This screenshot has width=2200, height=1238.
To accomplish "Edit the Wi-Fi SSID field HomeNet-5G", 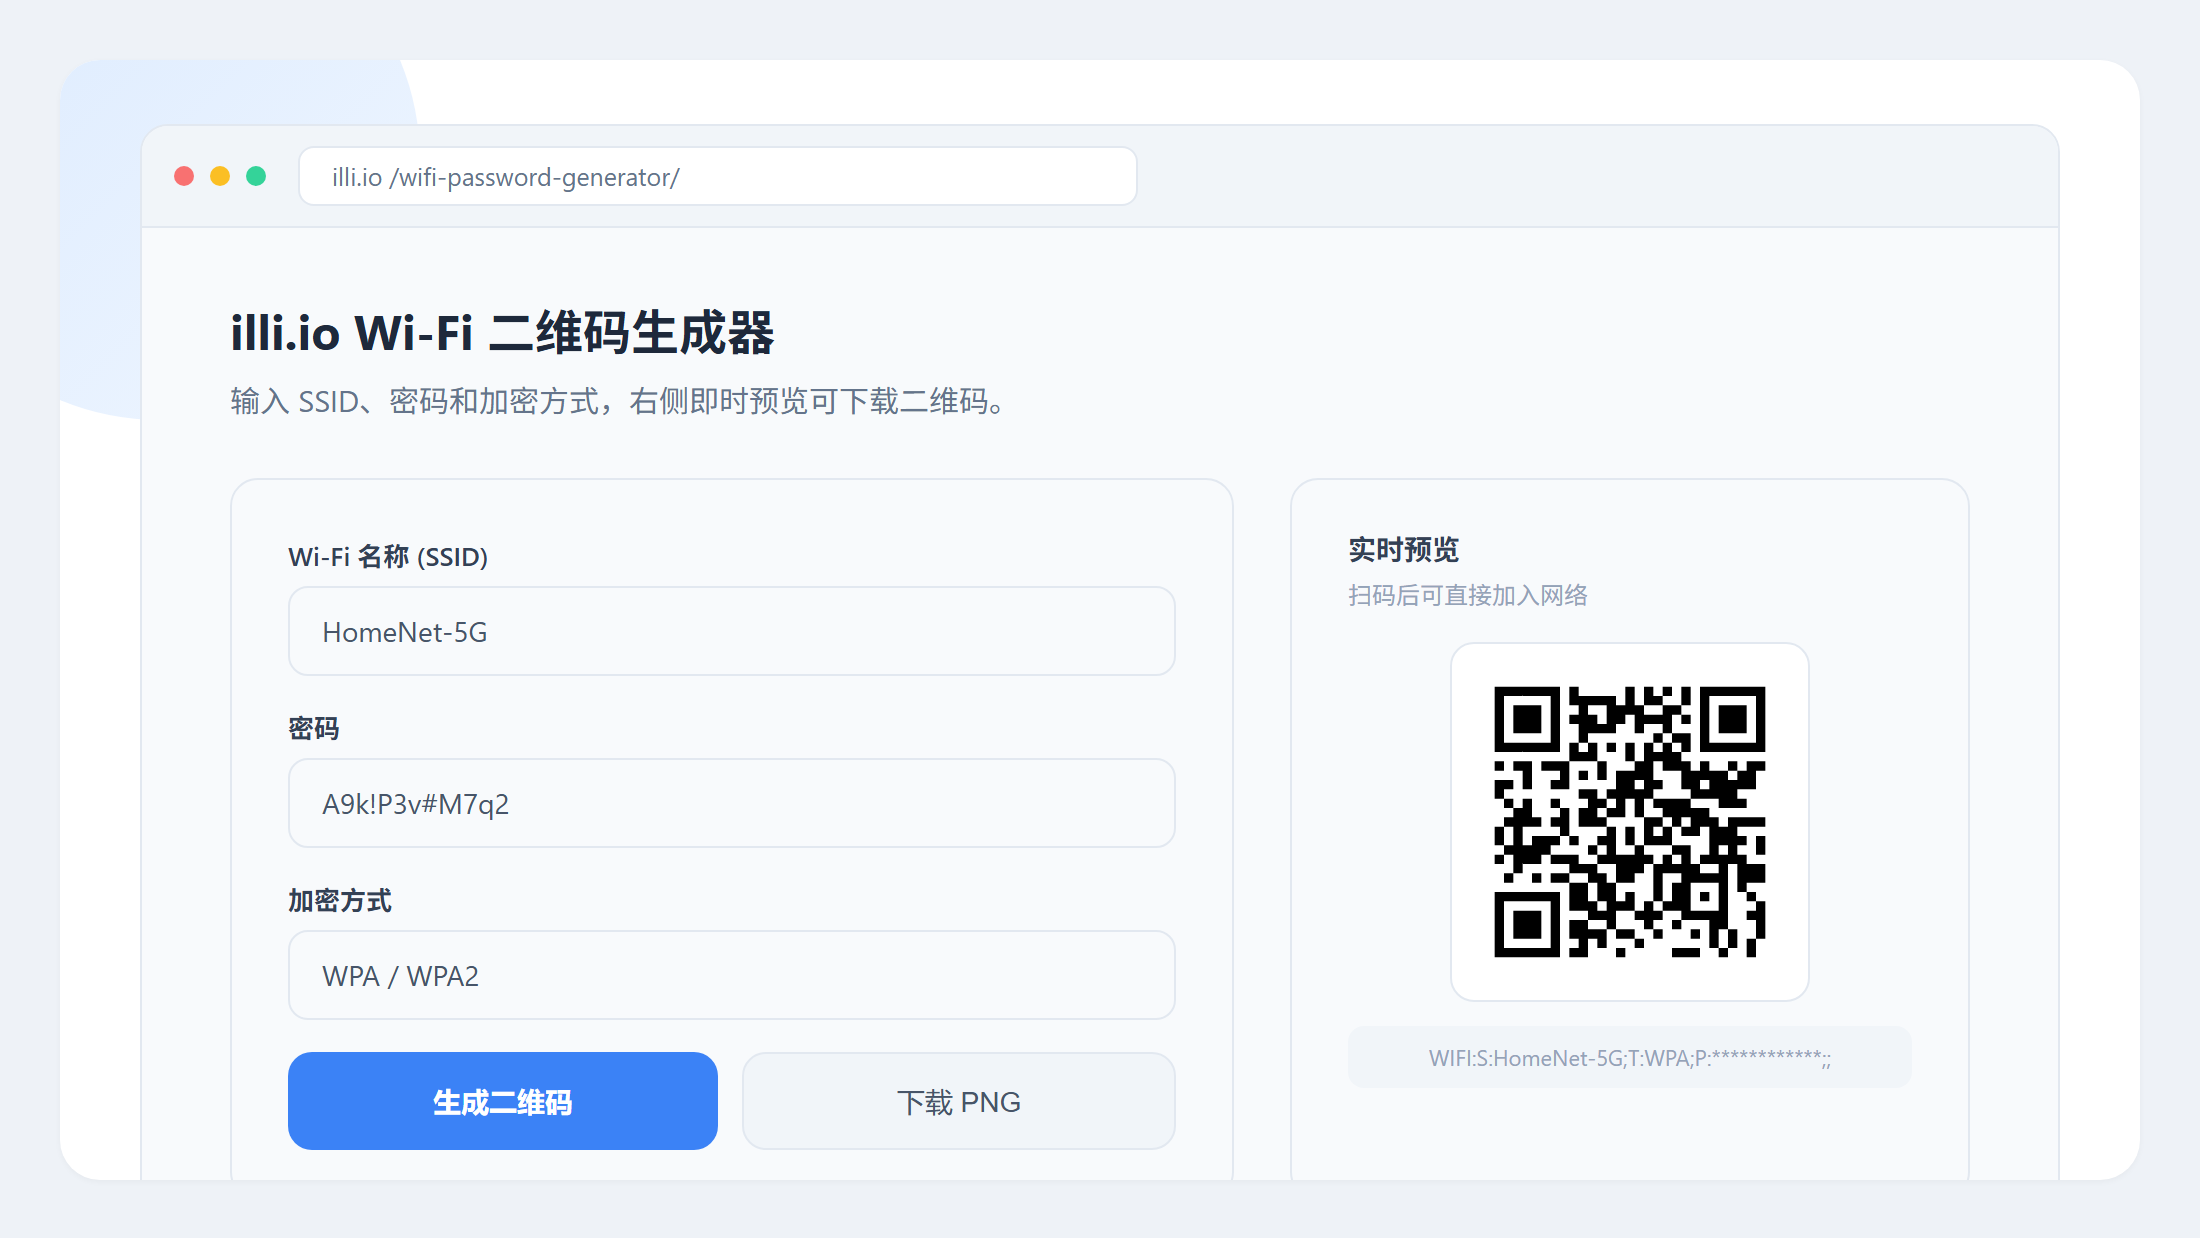I will pyautogui.click(x=732, y=631).
